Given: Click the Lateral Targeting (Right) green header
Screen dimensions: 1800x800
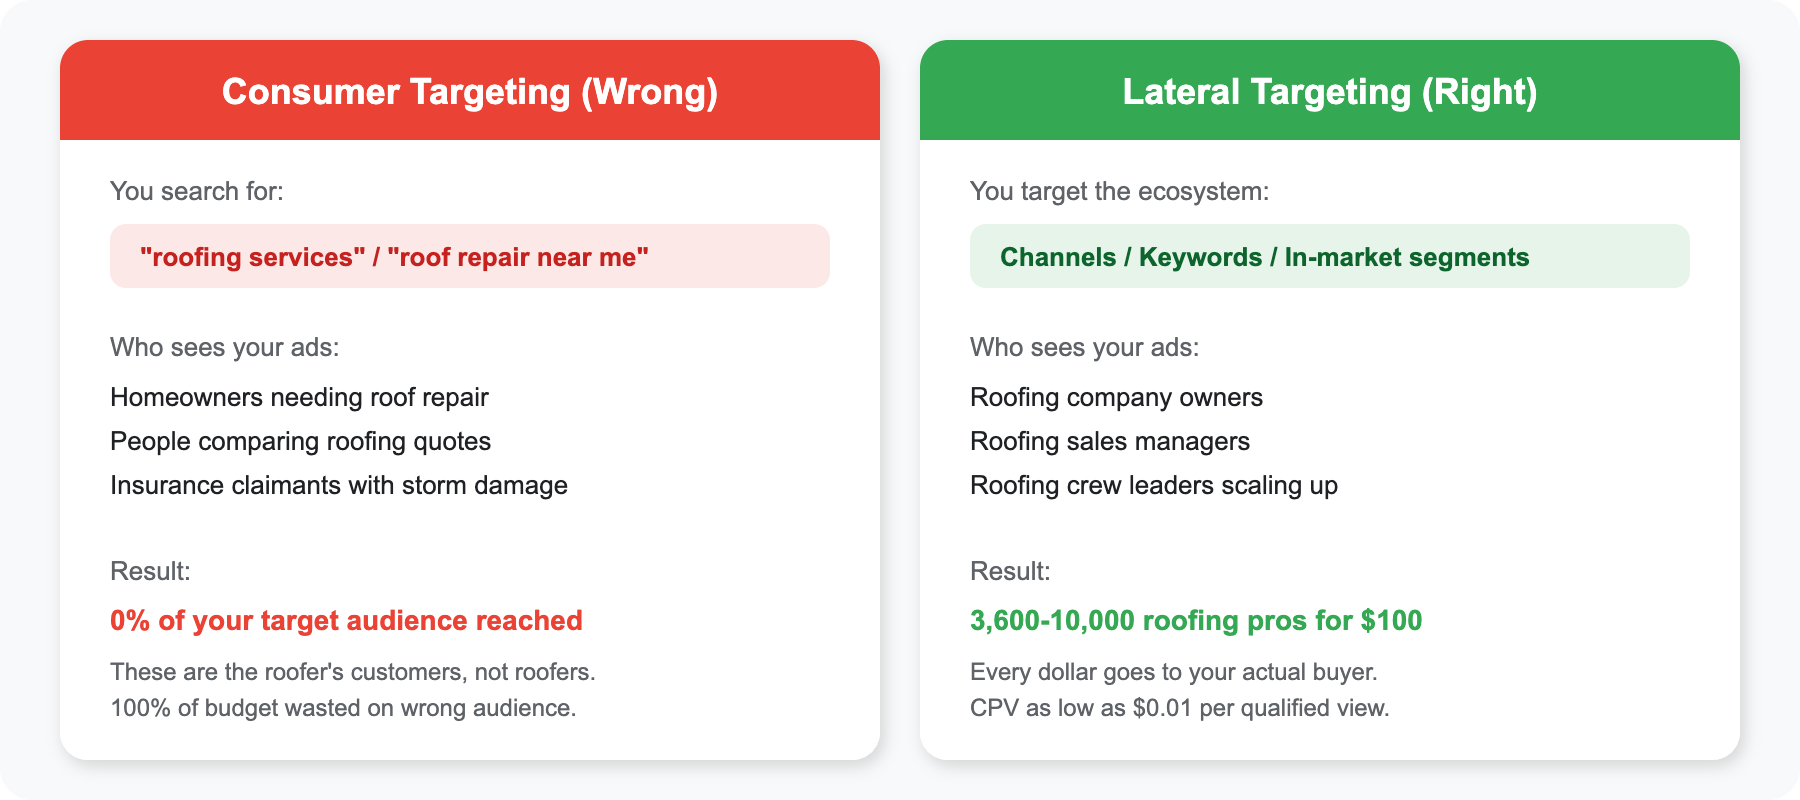Looking at the screenshot, I should pos(1330,91).
